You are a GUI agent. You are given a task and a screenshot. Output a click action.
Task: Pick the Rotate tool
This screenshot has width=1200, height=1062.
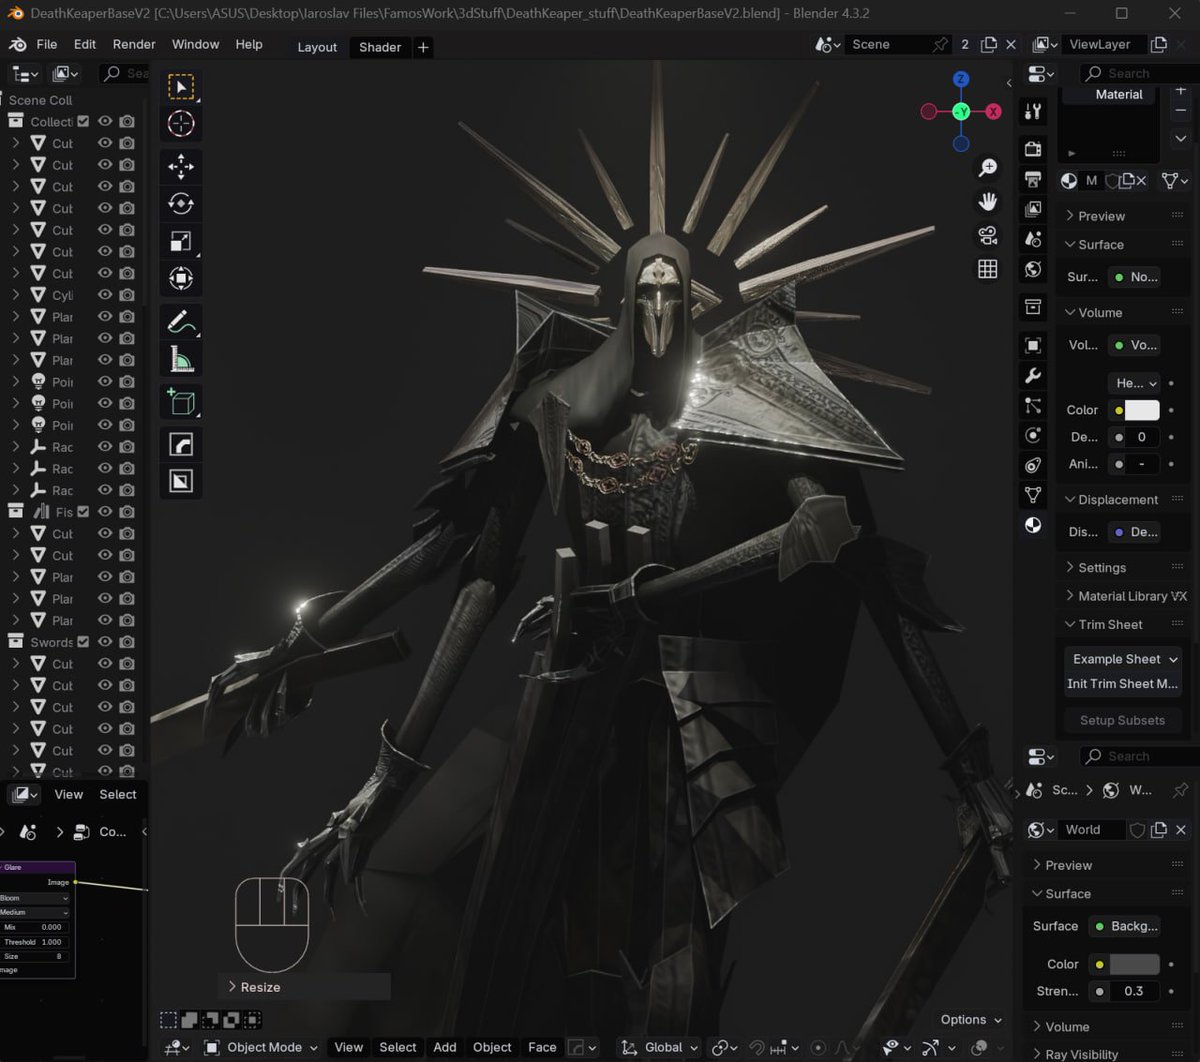pyautogui.click(x=181, y=203)
